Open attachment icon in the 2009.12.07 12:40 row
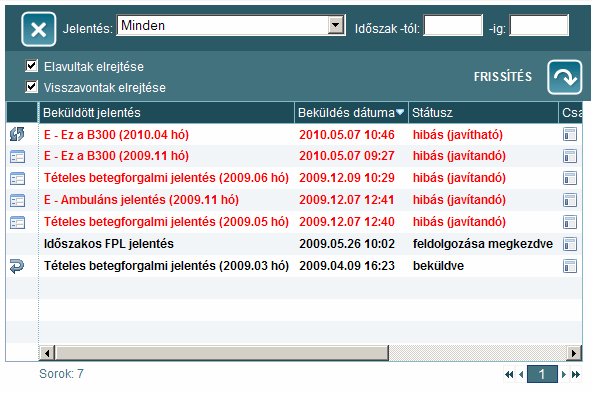Screen dimensions: 592x393 570,222
